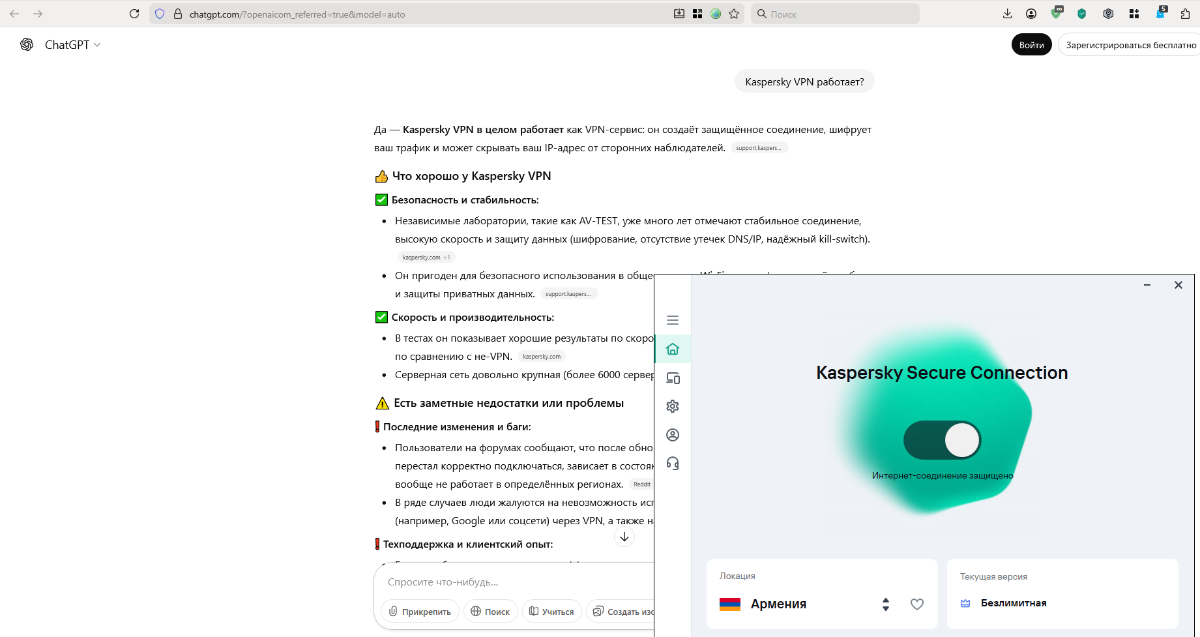Focus the chatgpt.com address bar URL

pyautogui.click(x=297, y=15)
